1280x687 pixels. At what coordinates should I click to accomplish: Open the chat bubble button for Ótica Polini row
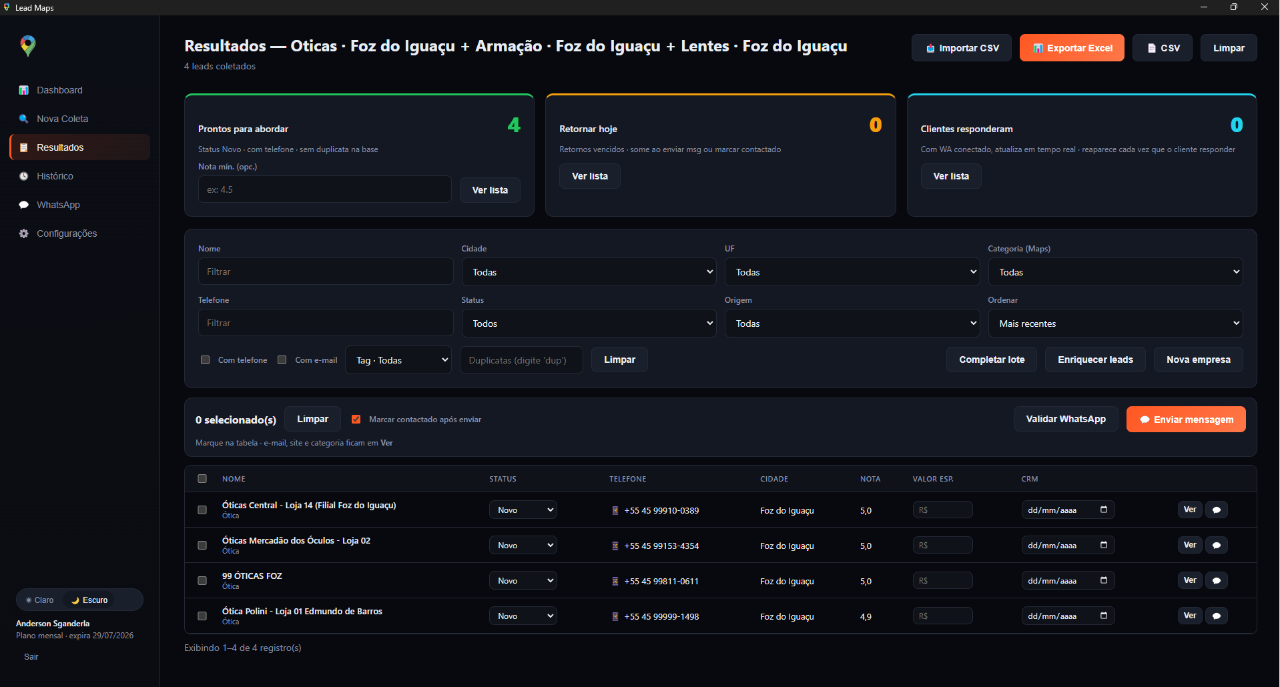coord(1216,615)
